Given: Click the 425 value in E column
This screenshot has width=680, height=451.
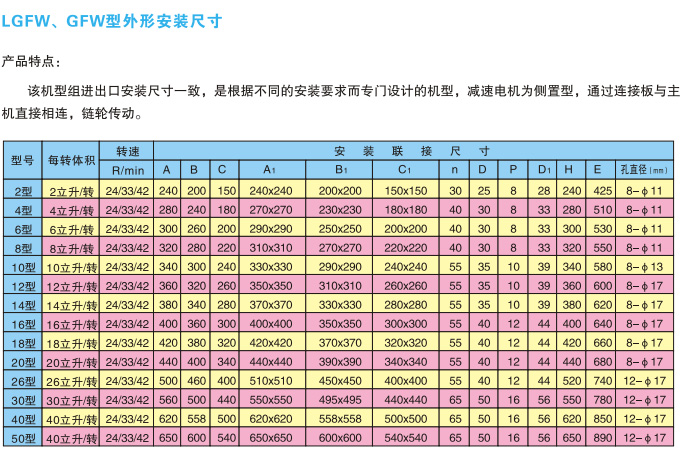Looking at the screenshot, I should pos(602,189).
